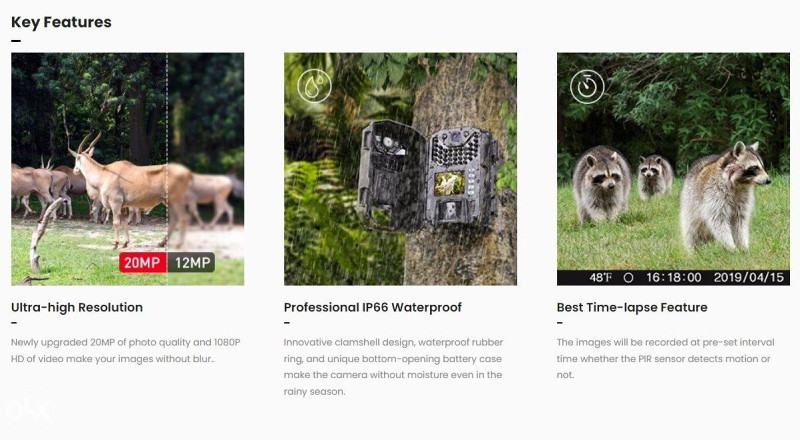
Task: Click the 20MP photo quality description text
Action: point(126,350)
